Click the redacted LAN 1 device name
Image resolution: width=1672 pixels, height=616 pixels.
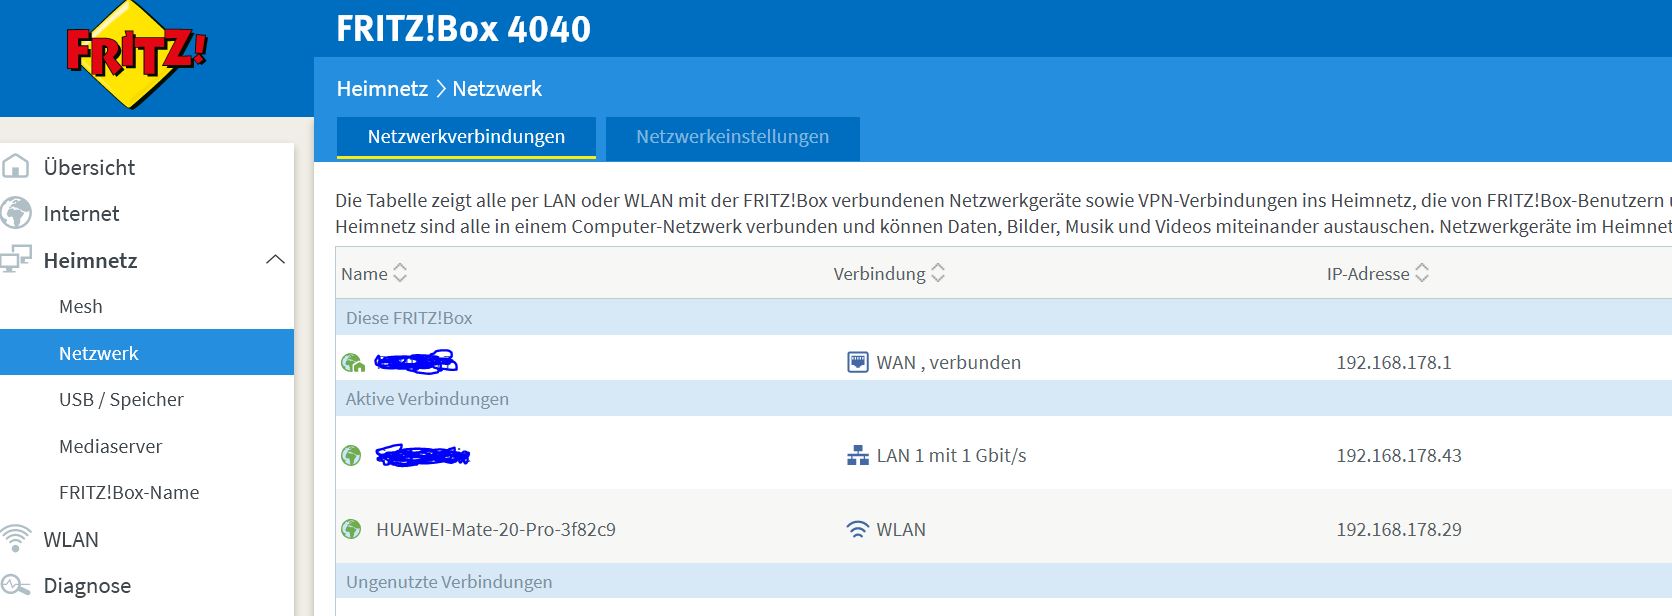coord(422,456)
